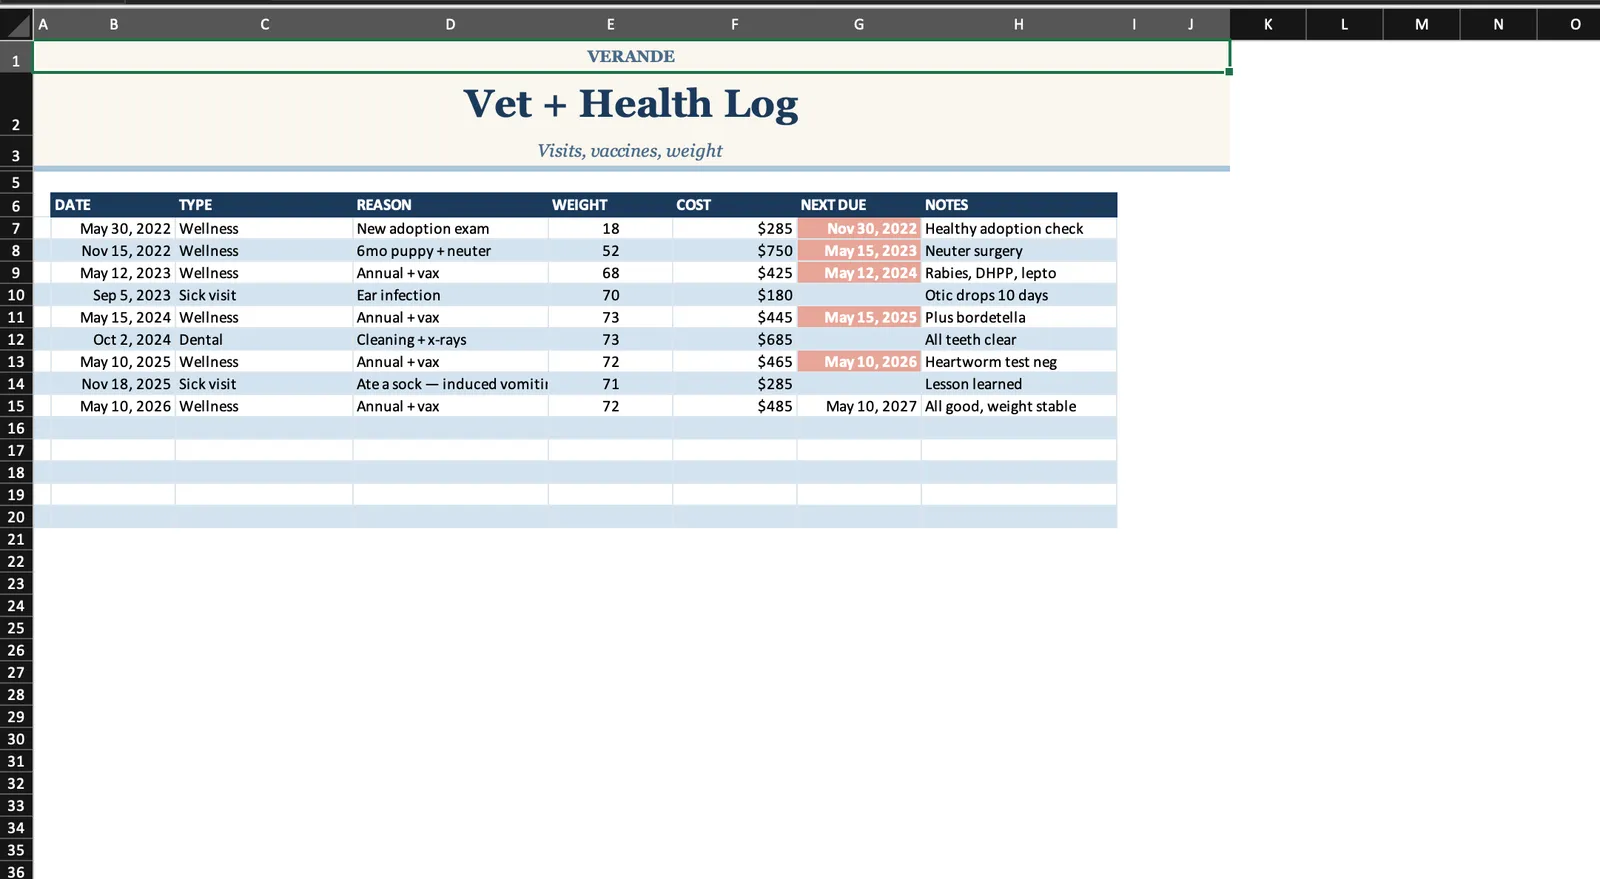This screenshot has width=1600, height=879.
Task: Select the 'Neuter surgery' note
Action: click(x=1019, y=251)
